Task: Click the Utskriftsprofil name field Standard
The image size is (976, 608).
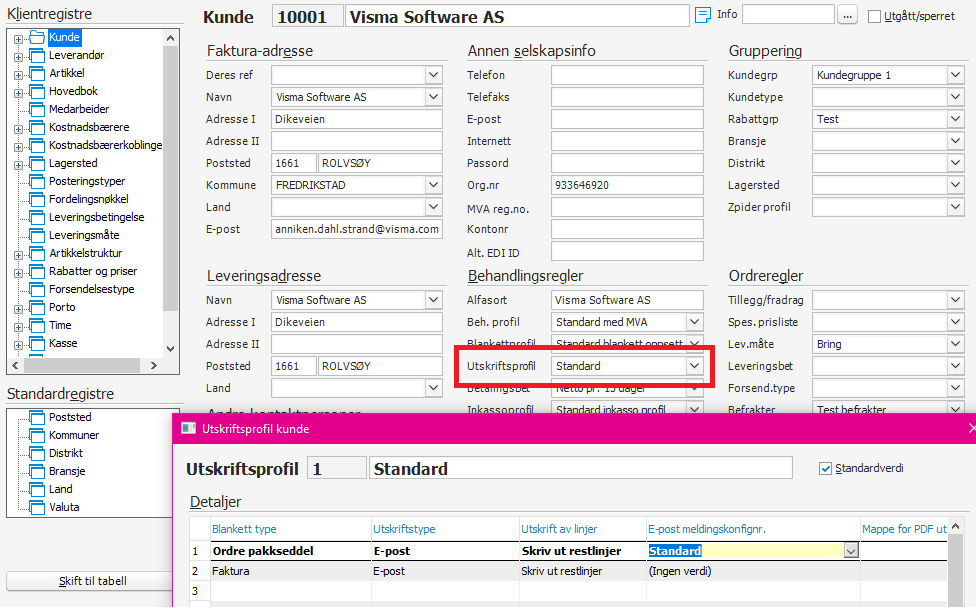Action: point(581,469)
